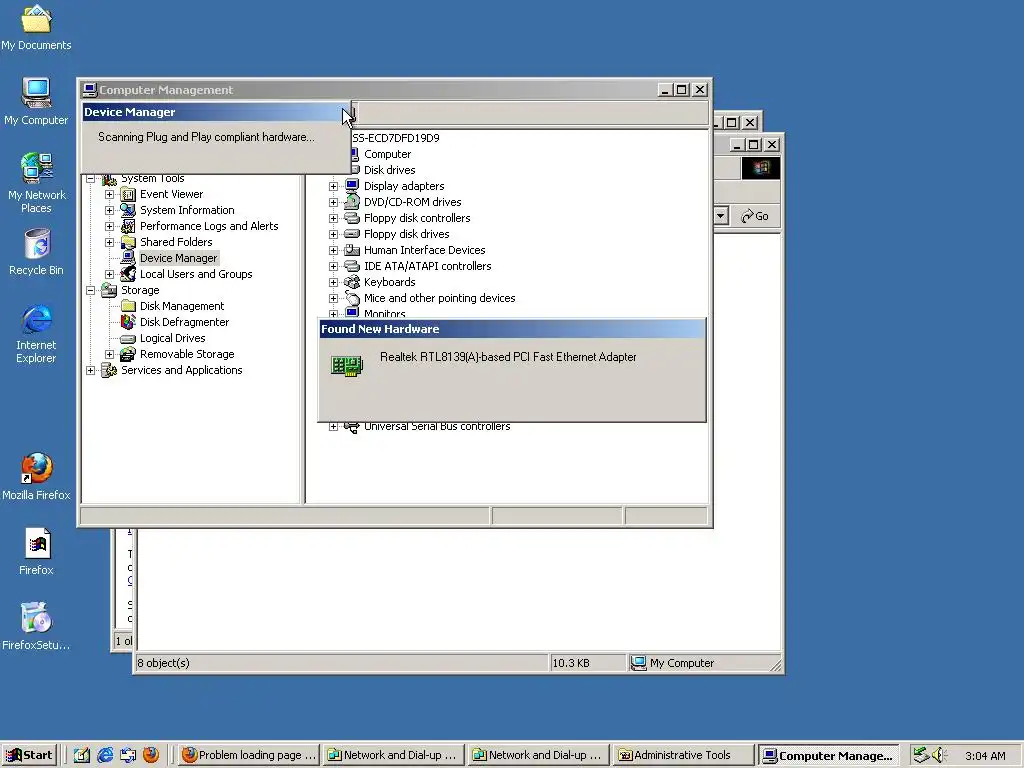Select Device Manager in the tree

point(178,259)
